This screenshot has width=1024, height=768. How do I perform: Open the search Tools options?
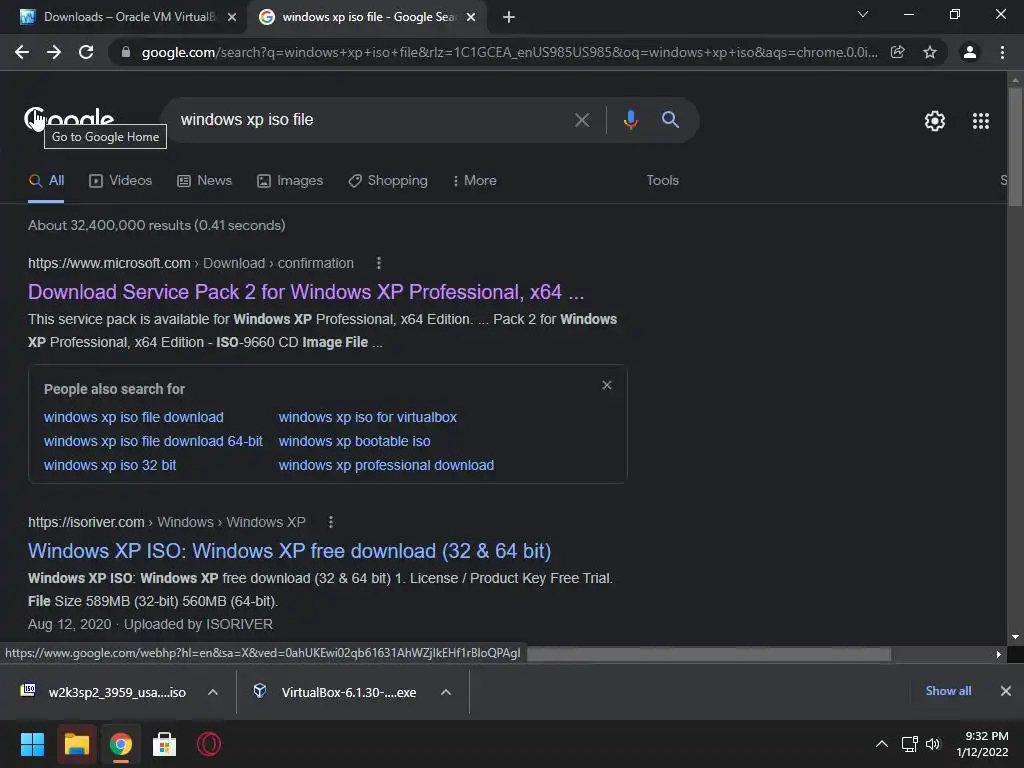coord(662,181)
